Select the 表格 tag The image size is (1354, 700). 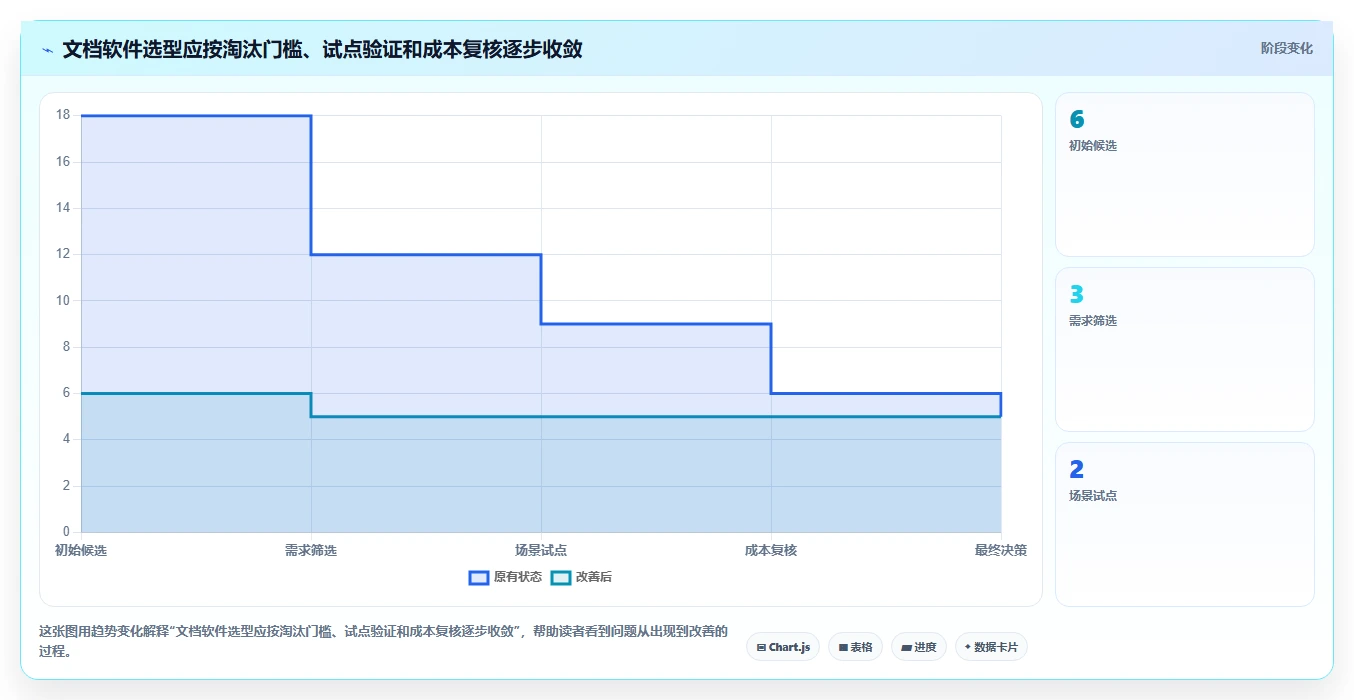click(855, 647)
